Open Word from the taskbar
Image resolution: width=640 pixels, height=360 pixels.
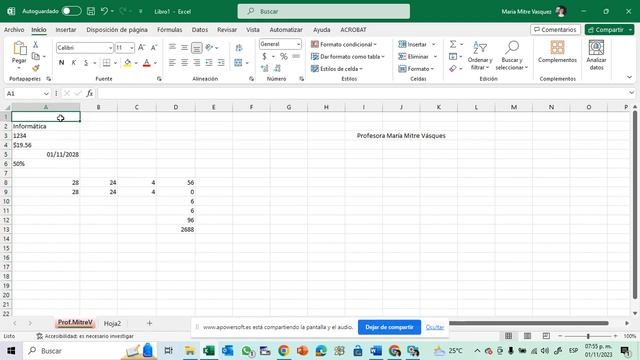pos(376,351)
